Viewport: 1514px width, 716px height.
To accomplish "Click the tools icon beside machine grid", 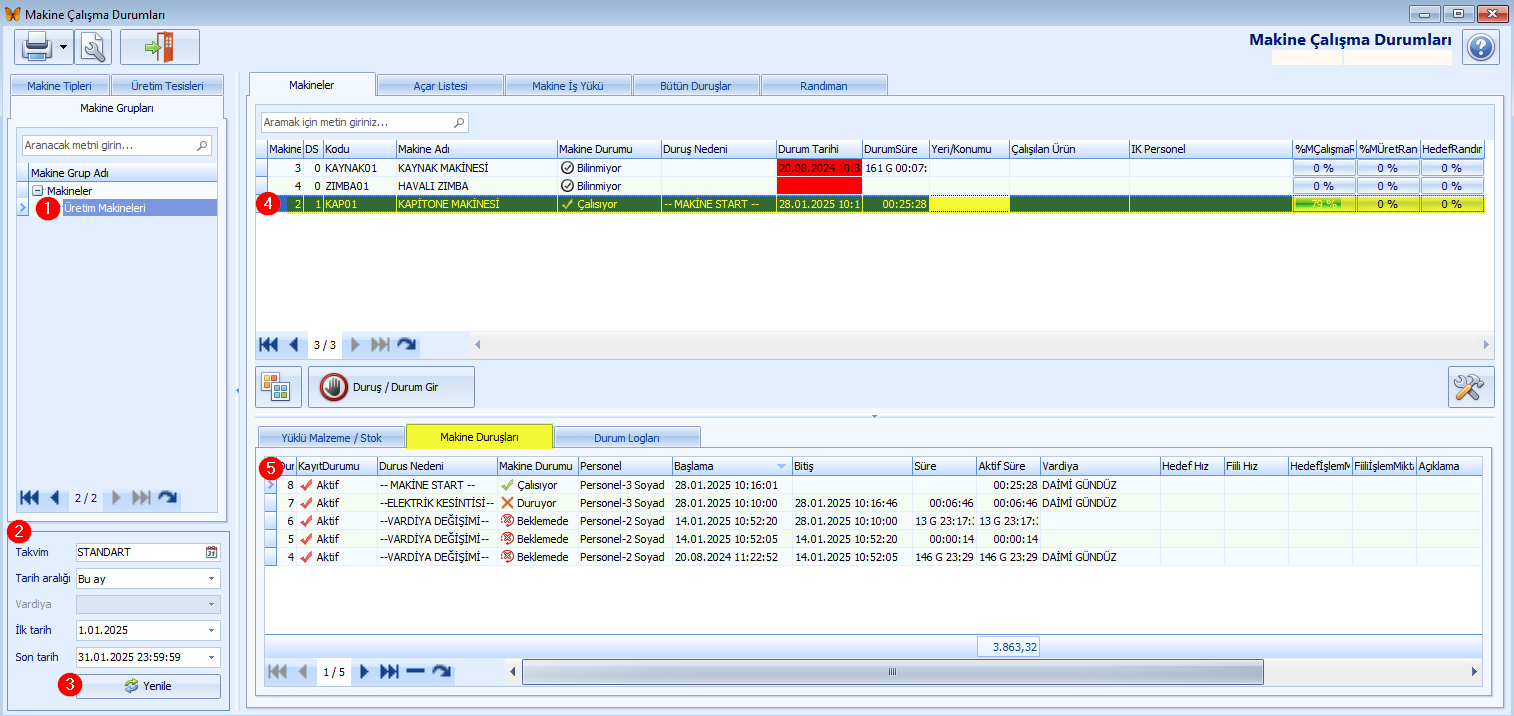I will pyautogui.click(x=1471, y=387).
